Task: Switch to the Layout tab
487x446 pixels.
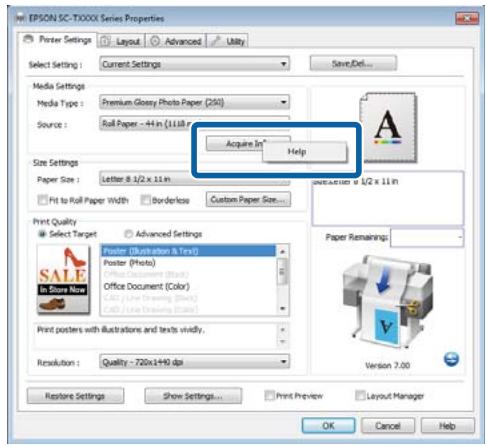Action: pyautogui.click(x=121, y=41)
